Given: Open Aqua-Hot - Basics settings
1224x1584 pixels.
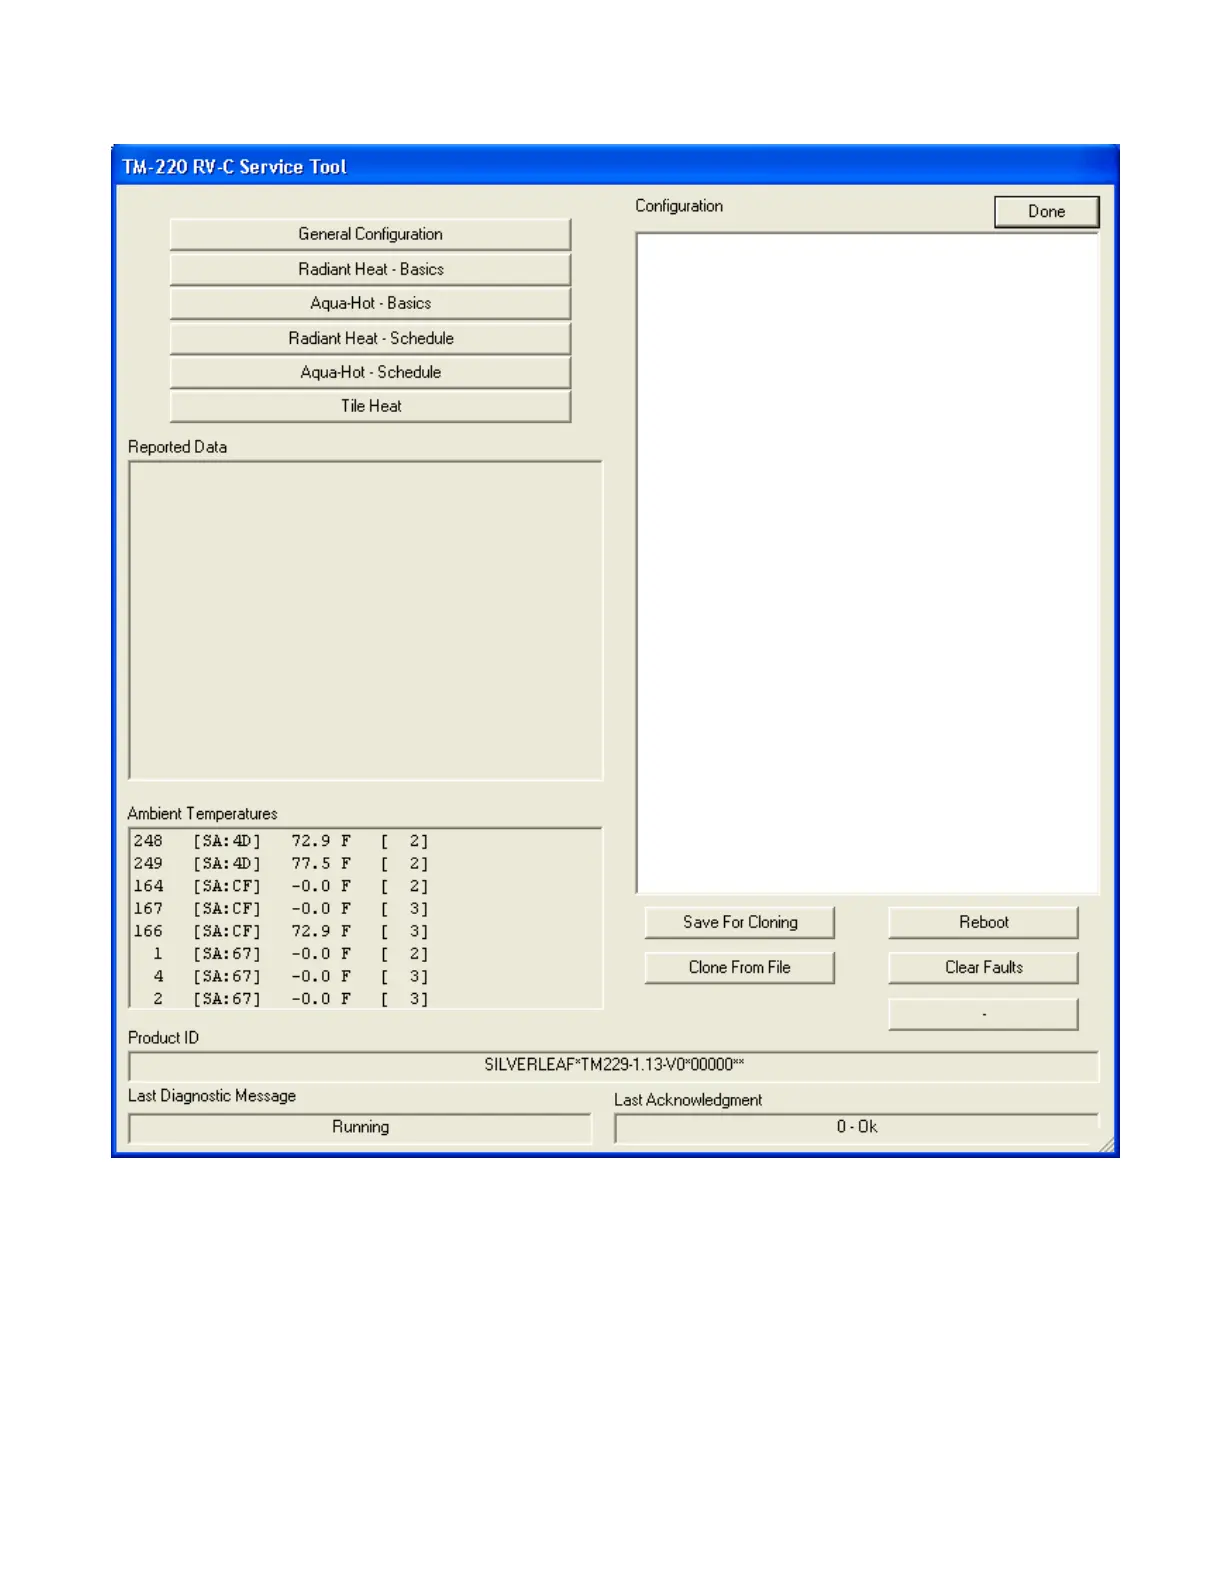Looking at the screenshot, I should pyautogui.click(x=370, y=303).
